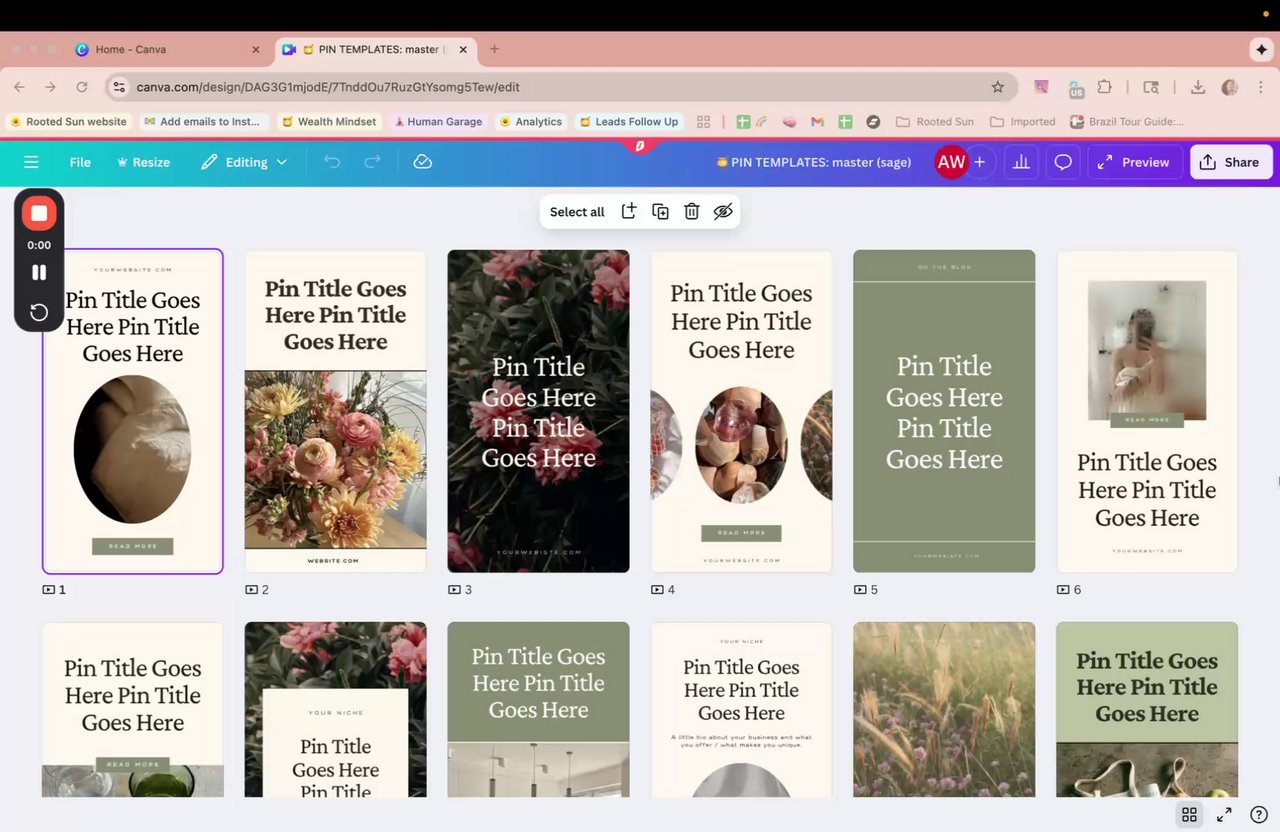This screenshot has width=1280, height=832.
Task: Delete the selected page with the trash icon
Action: click(x=691, y=211)
